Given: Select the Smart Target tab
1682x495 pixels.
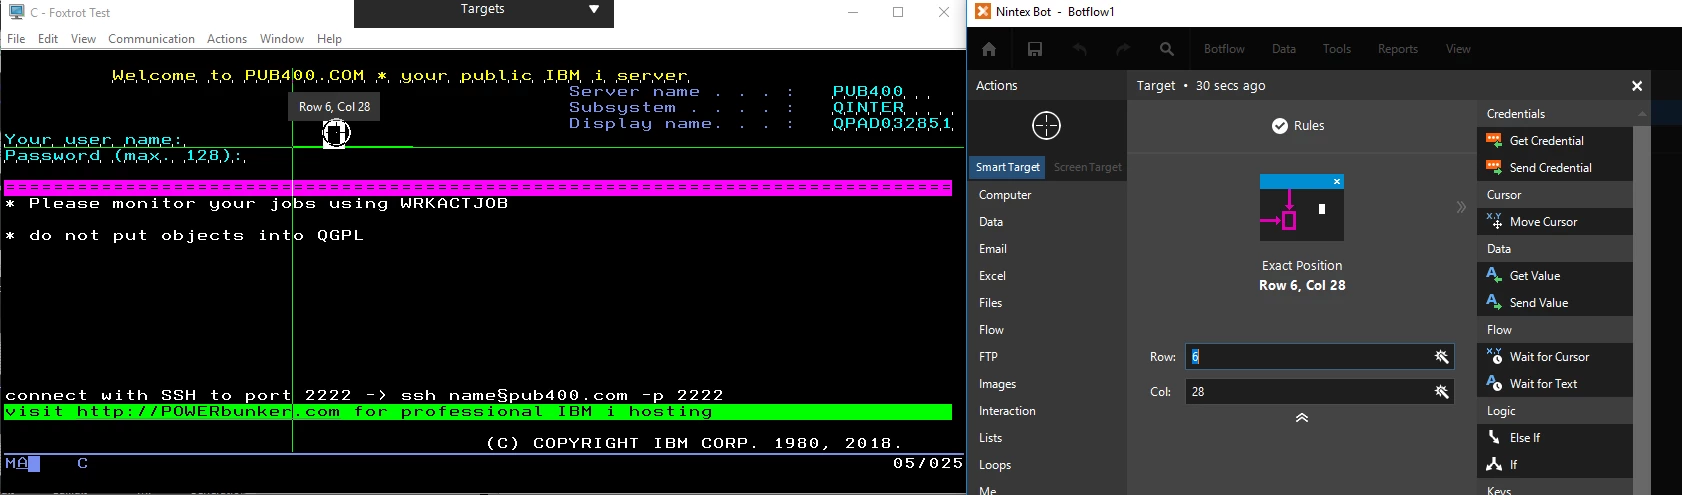Looking at the screenshot, I should tap(1008, 167).
